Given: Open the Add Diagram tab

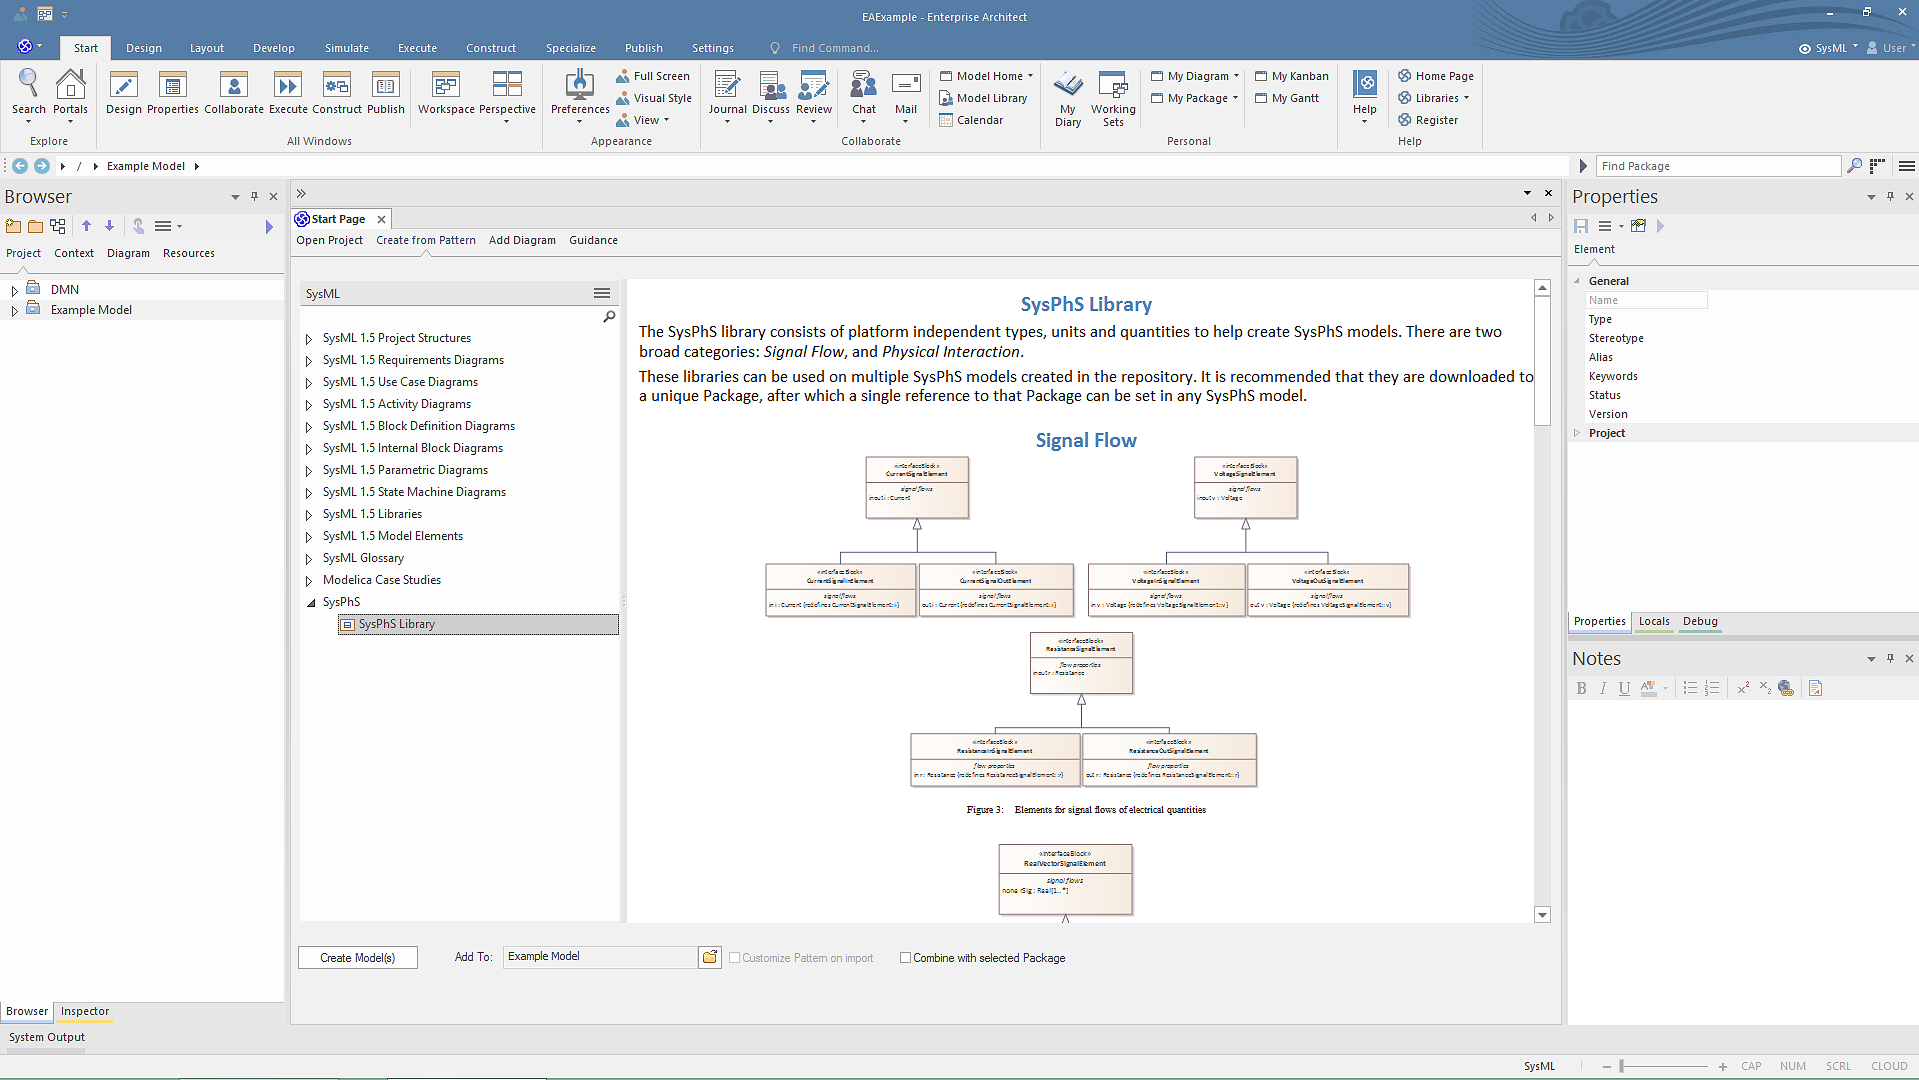Looking at the screenshot, I should 522,240.
